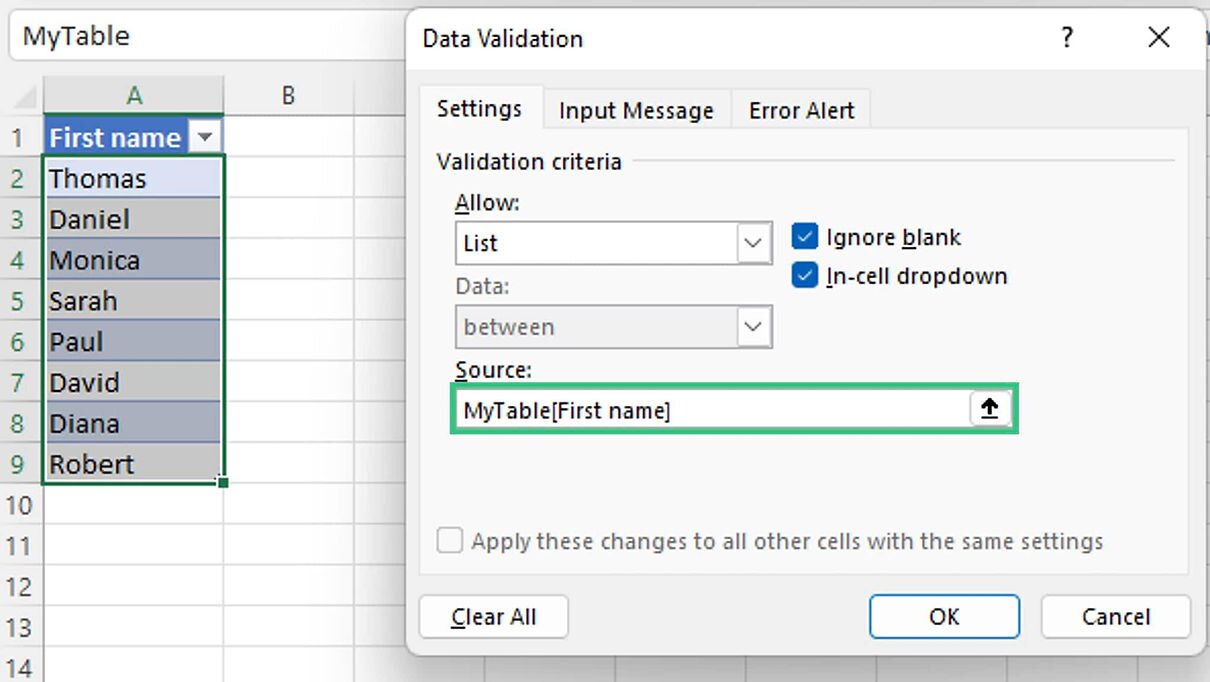Viewport: 1210px width, 682px height.
Task: Open the Error Alert tab
Action: coord(801,110)
